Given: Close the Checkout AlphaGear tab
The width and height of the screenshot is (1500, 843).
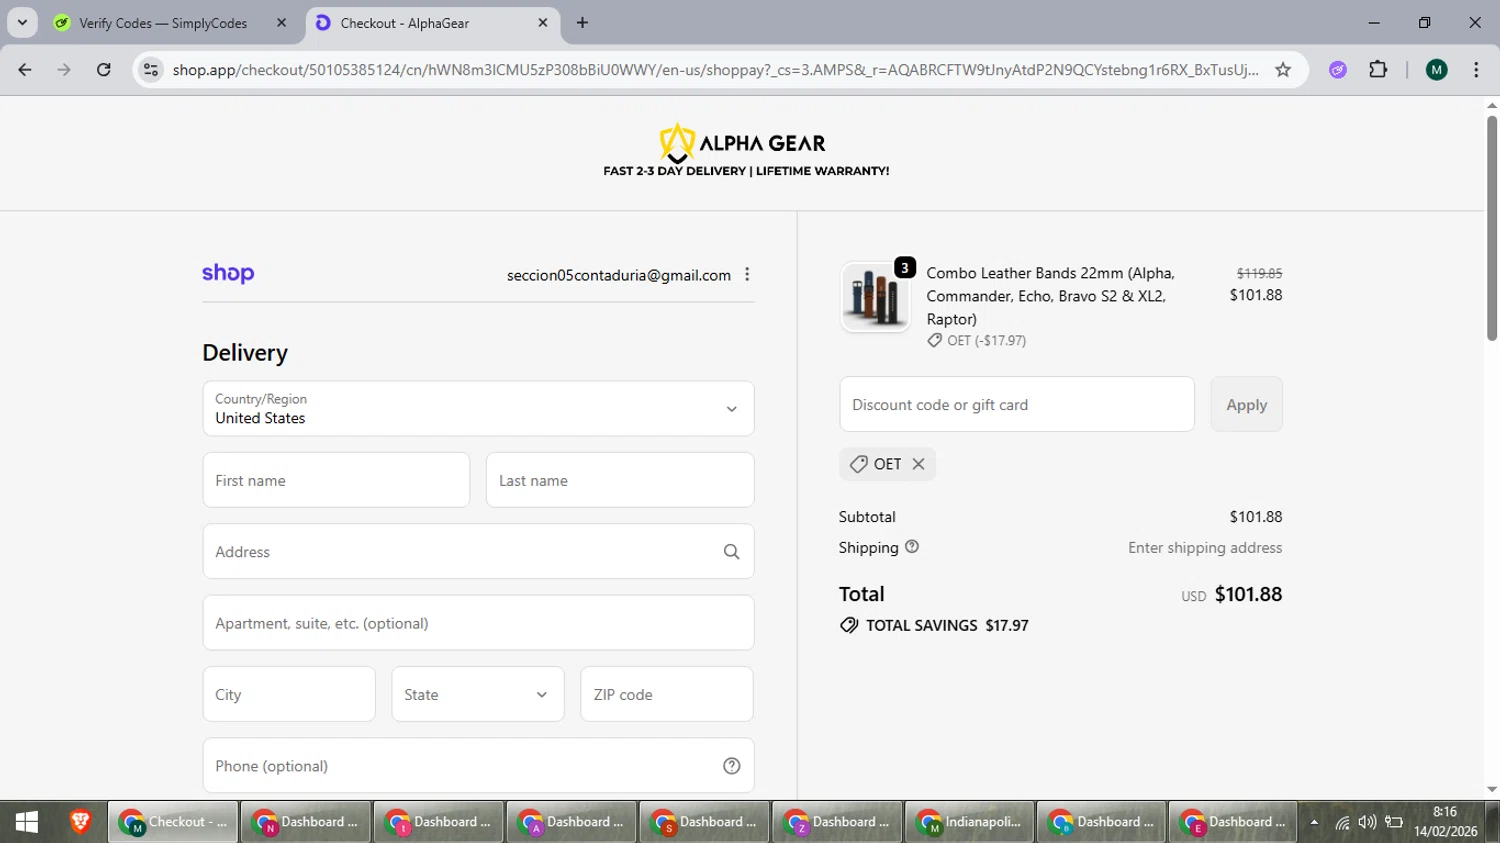Looking at the screenshot, I should [x=543, y=23].
